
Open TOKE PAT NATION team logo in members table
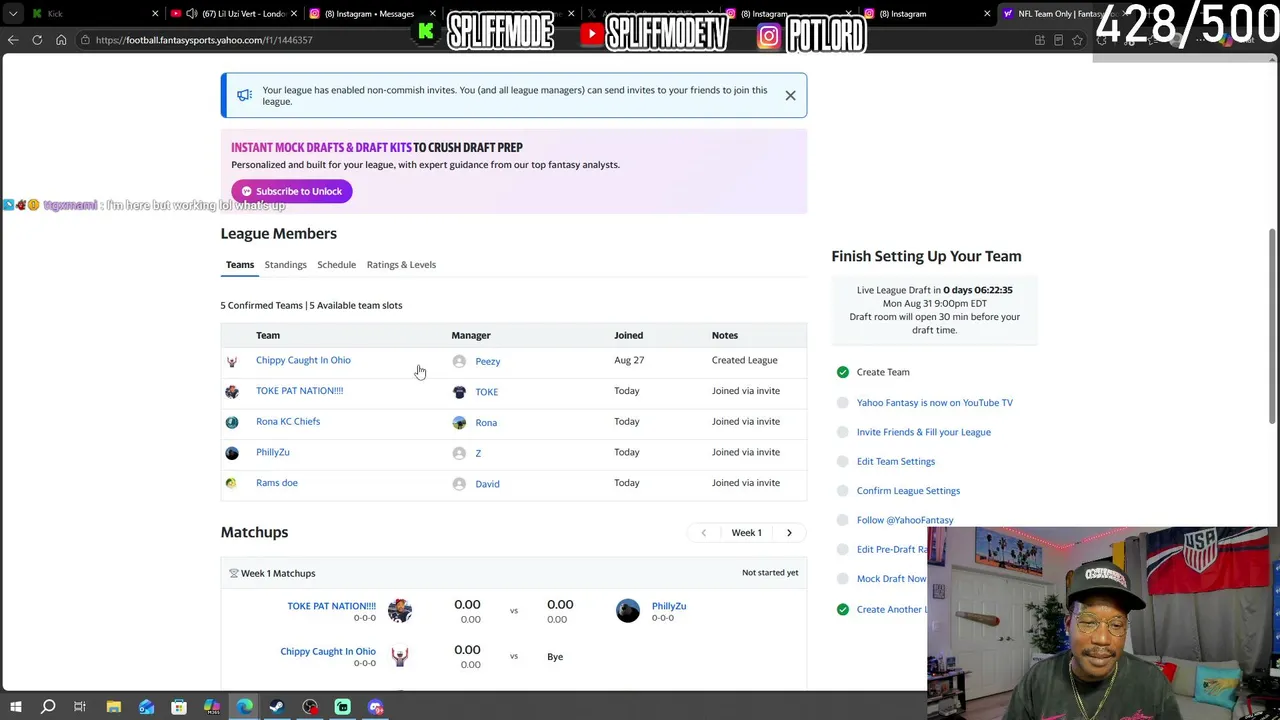232,392
